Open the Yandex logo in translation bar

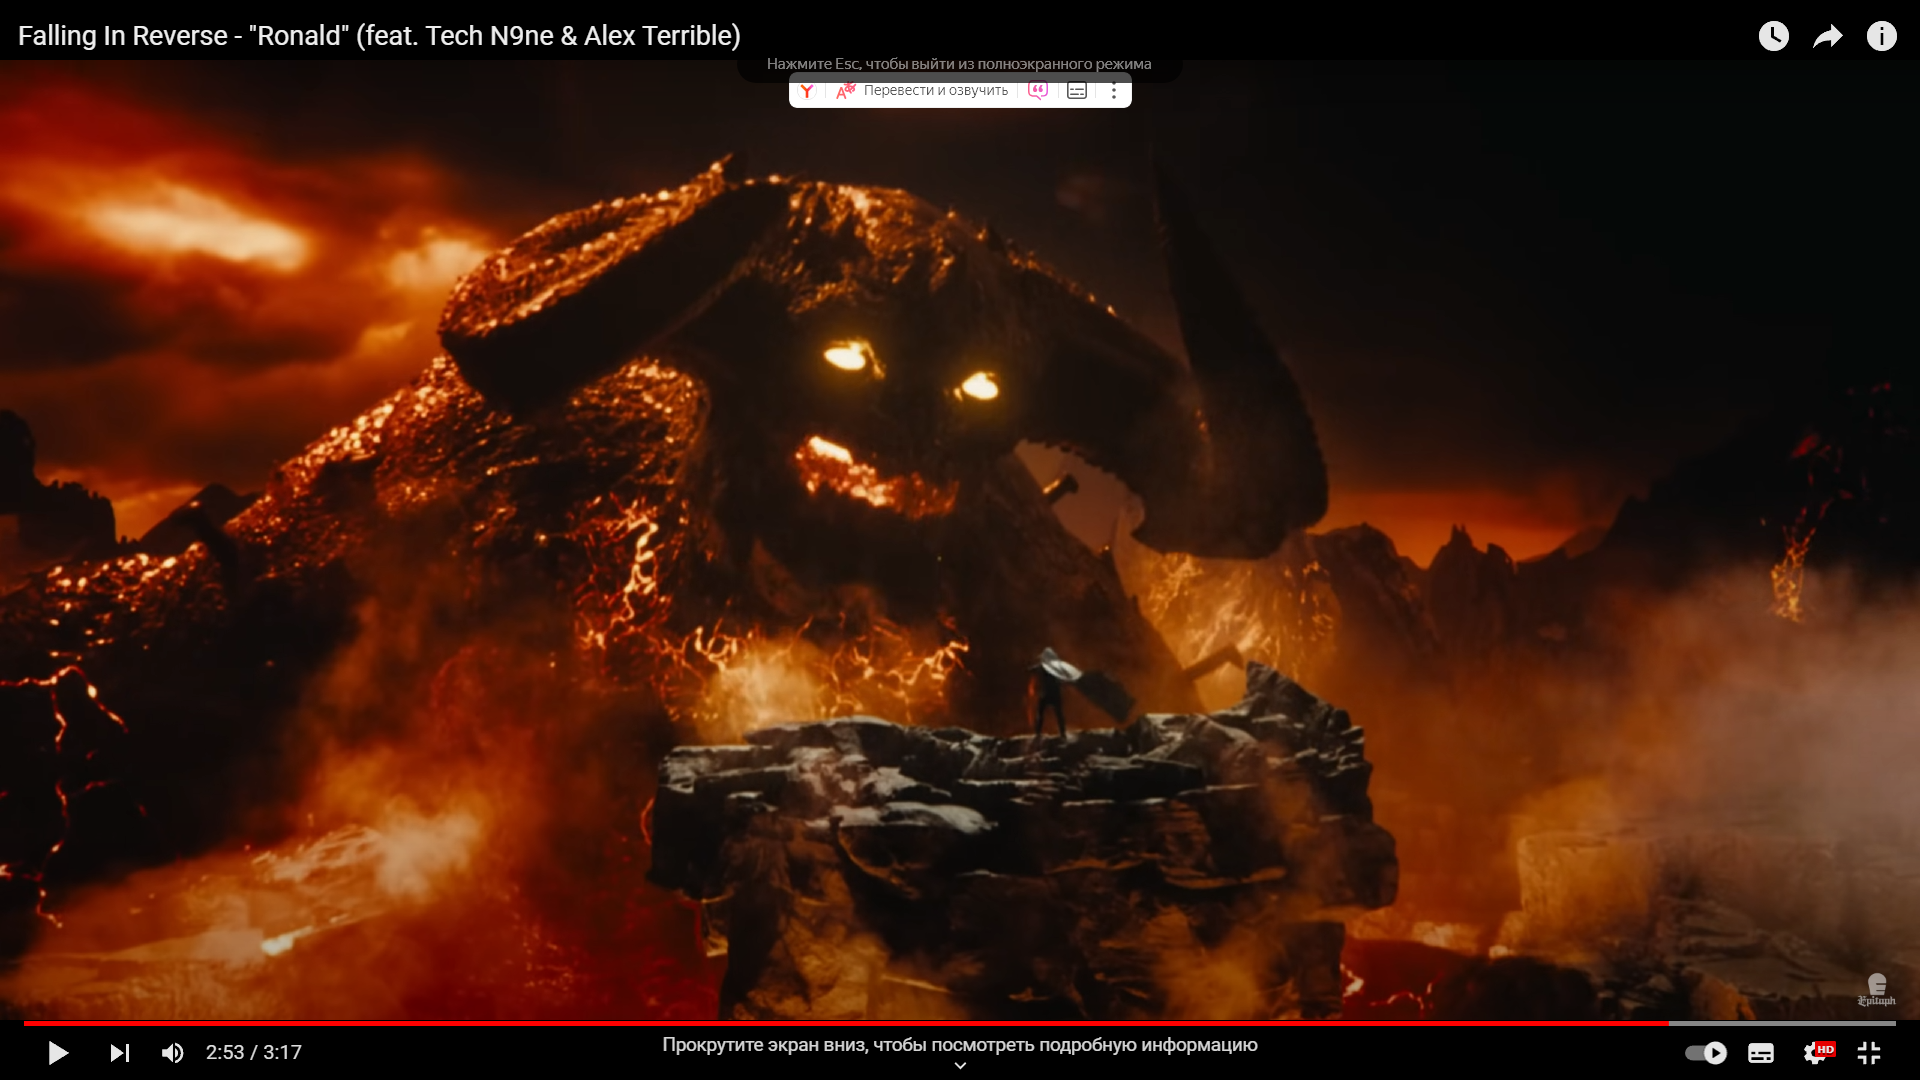point(807,91)
